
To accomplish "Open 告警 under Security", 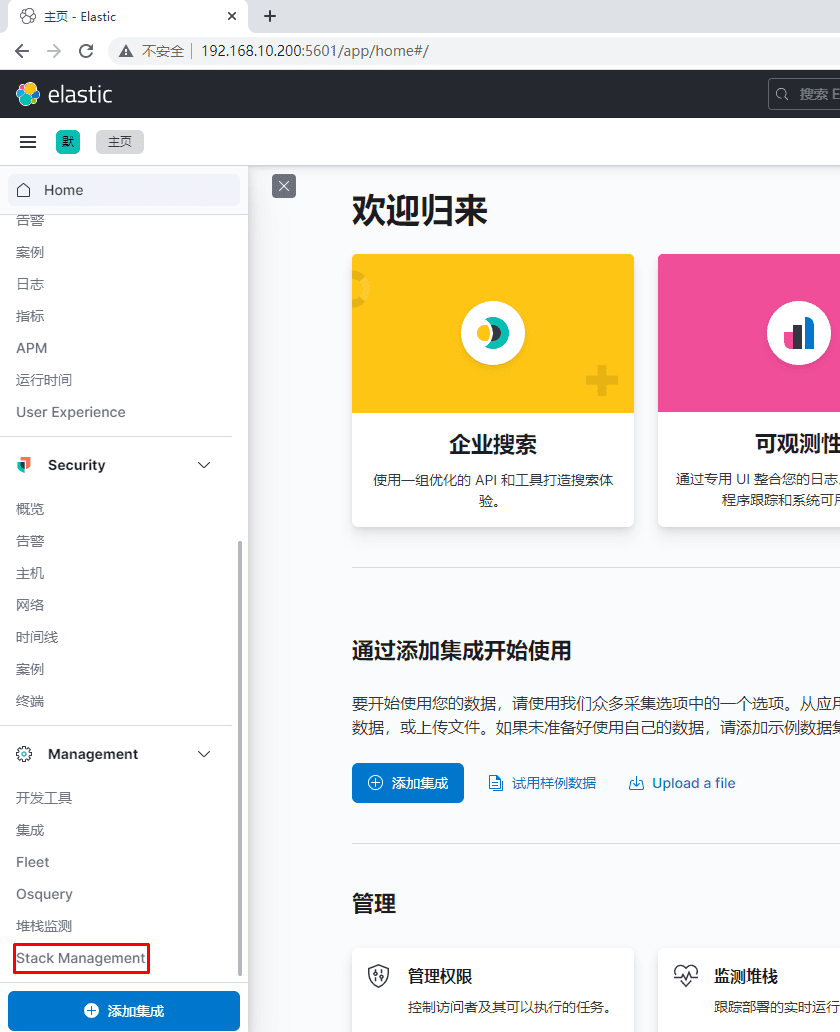I will click(30, 542).
